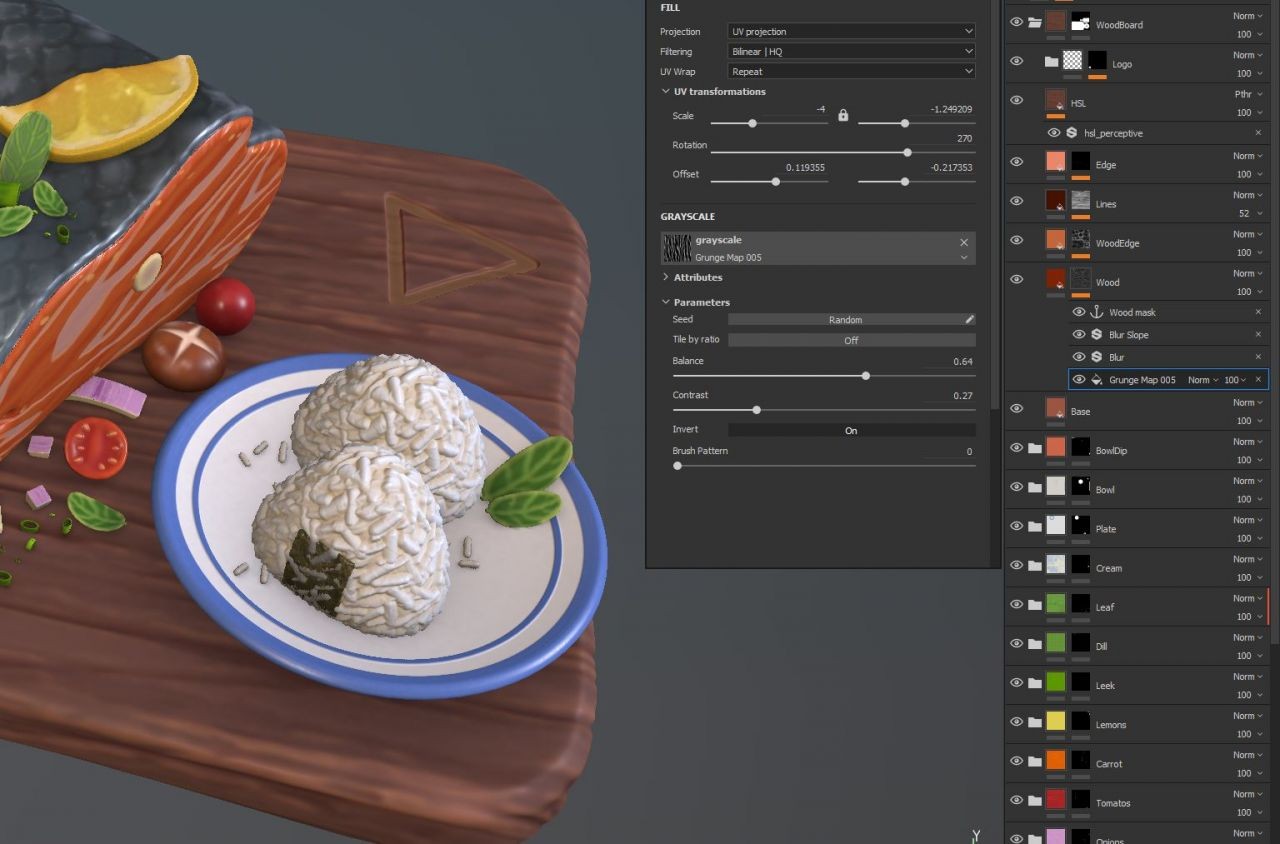Click the Grunge Map 005 fill effect icon
This screenshot has width=1280, height=844.
pyautogui.click(x=1096, y=380)
